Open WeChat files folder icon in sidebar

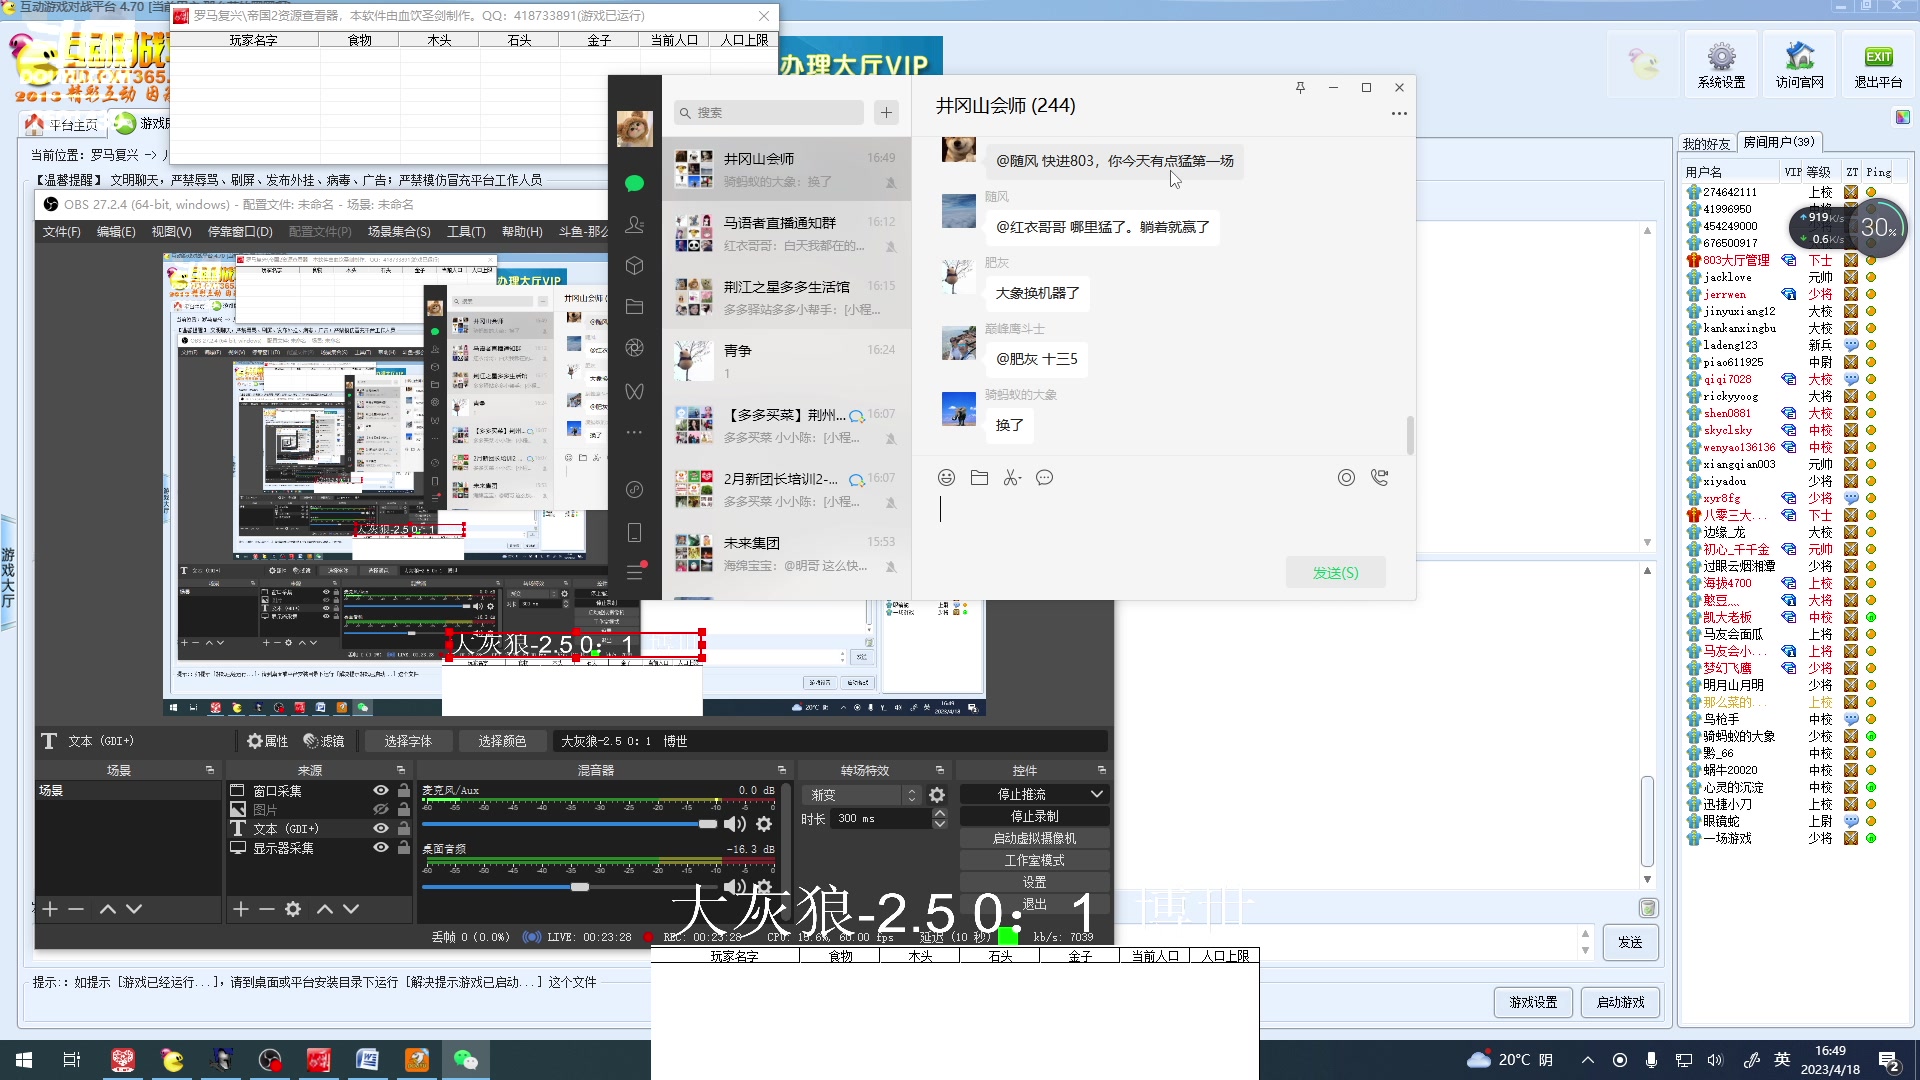point(634,307)
